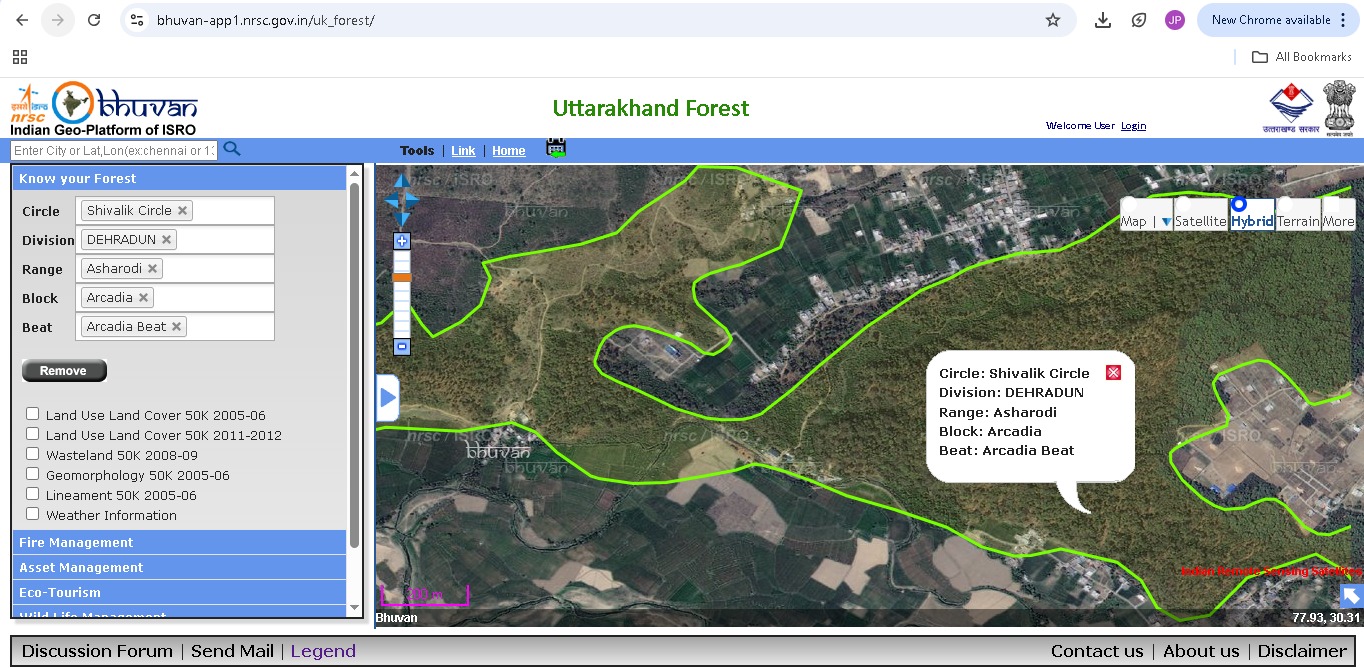1364x668 pixels.
Task: Click the orange zoom slider handle
Action: (x=402, y=277)
